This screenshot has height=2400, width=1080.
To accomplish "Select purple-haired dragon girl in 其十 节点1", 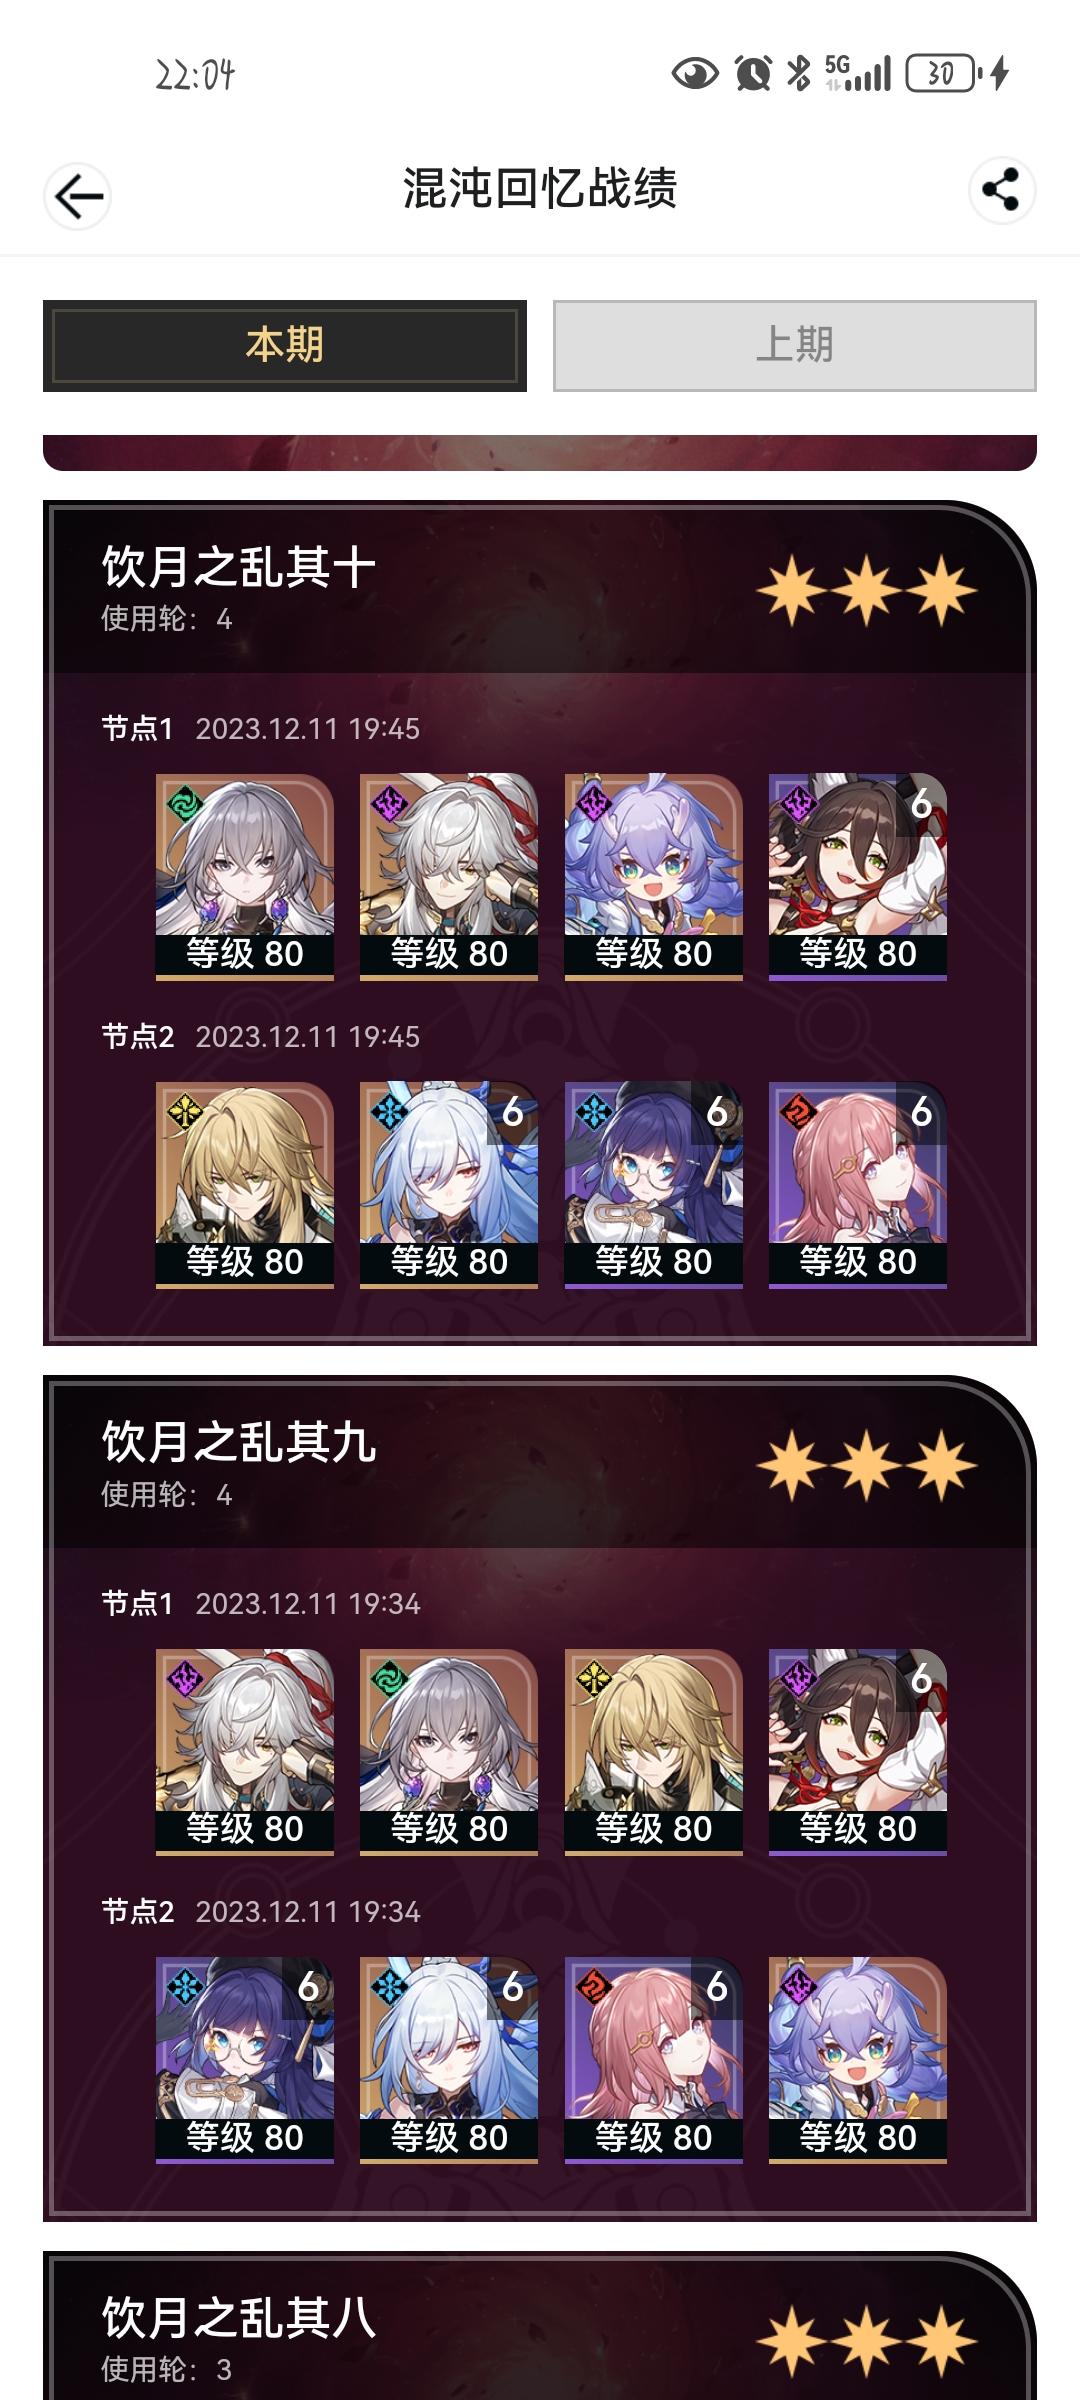I will click(654, 877).
